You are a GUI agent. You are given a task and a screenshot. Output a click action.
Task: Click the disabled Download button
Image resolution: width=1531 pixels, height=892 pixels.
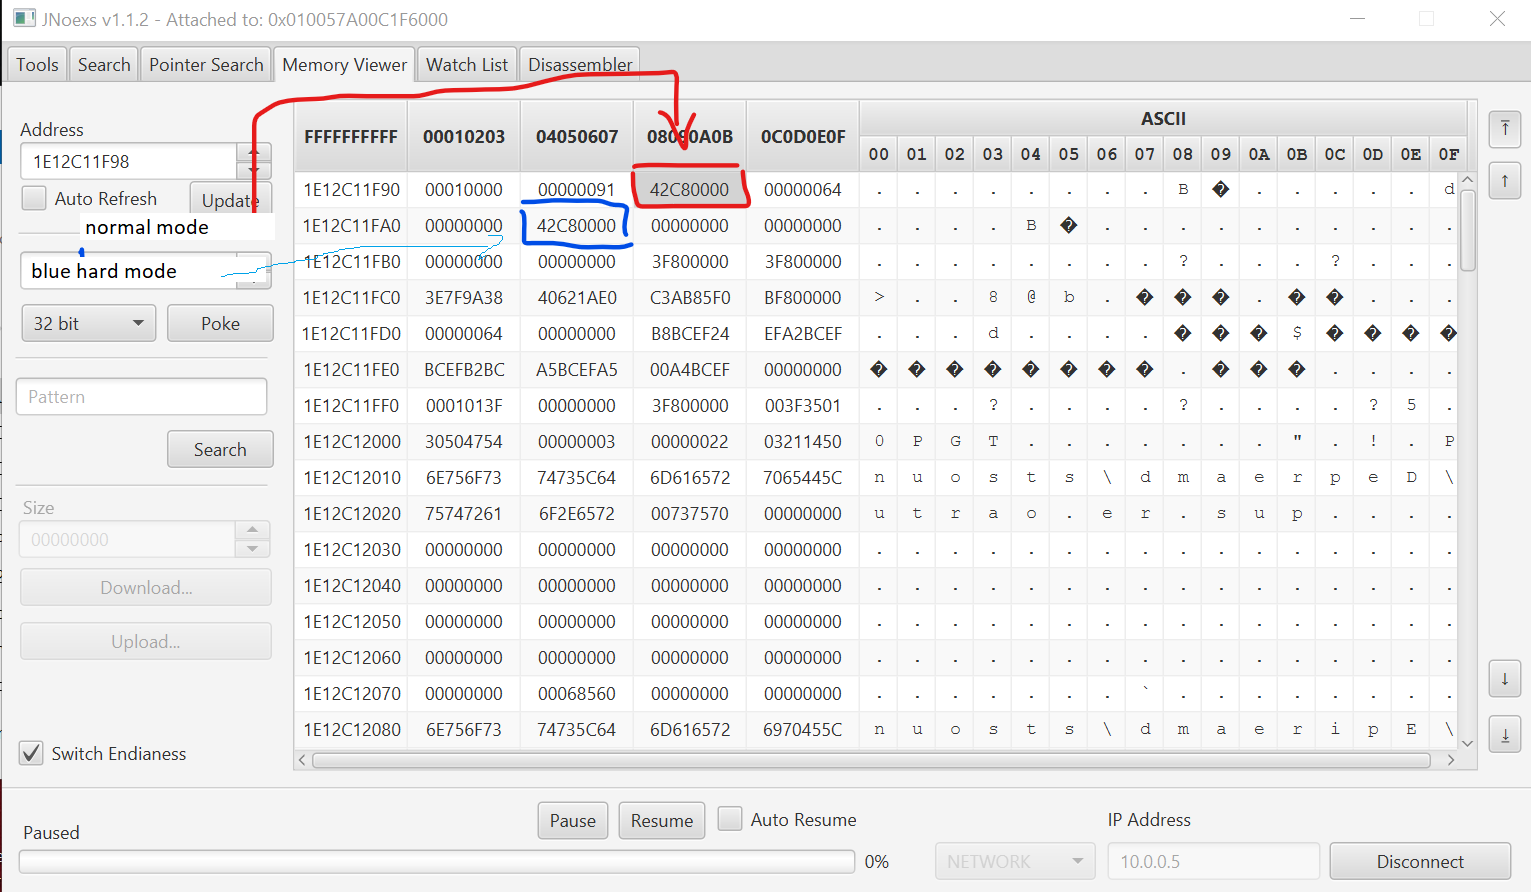click(146, 587)
